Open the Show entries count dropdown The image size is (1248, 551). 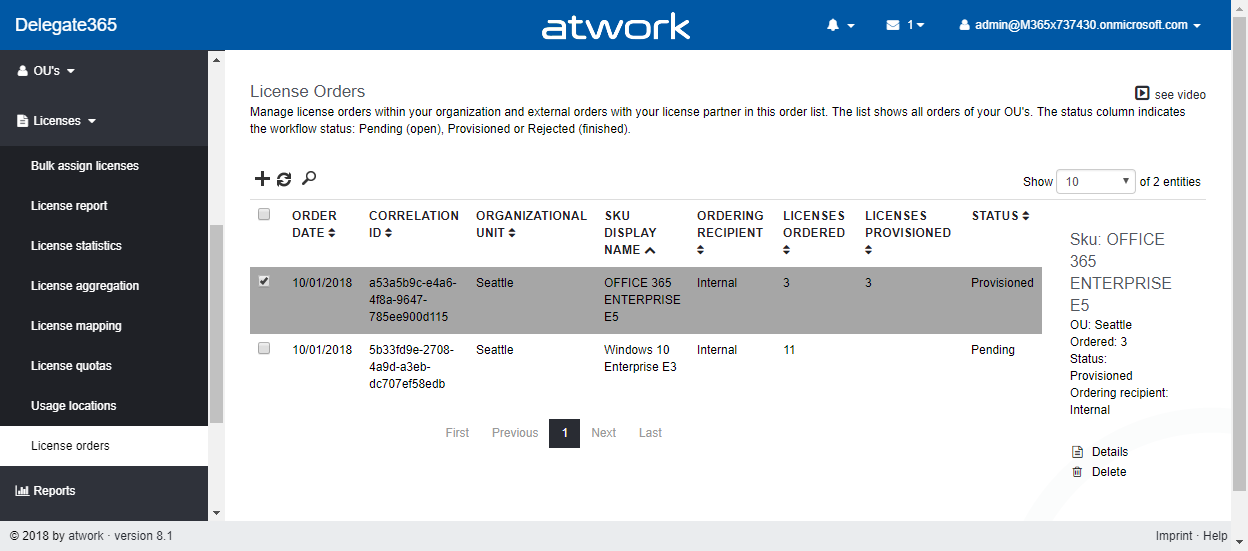tap(1095, 182)
